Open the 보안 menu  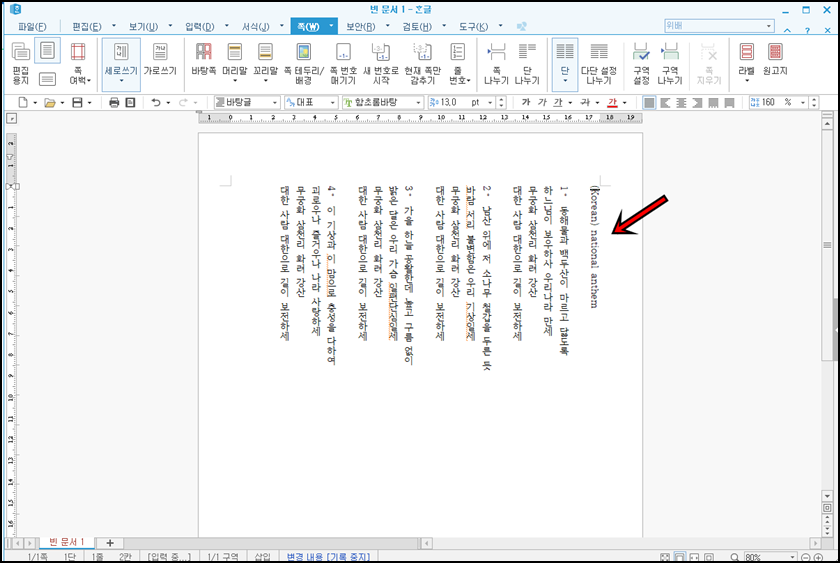[361, 27]
